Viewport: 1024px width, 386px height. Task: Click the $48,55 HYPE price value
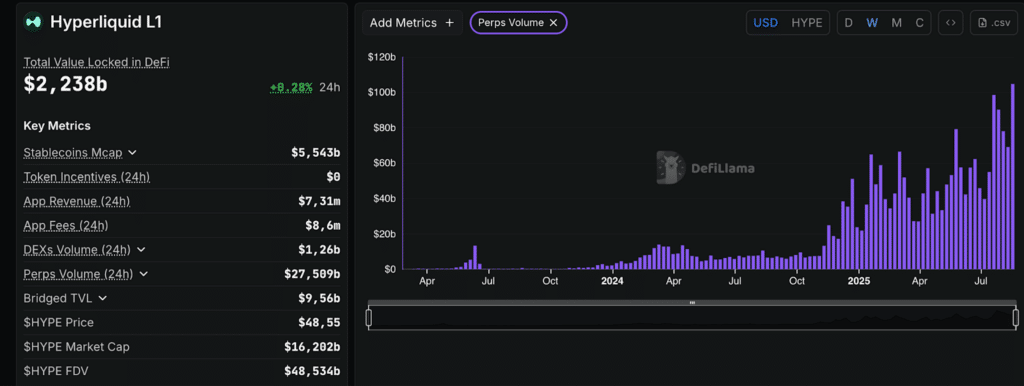pyautogui.click(x=319, y=322)
